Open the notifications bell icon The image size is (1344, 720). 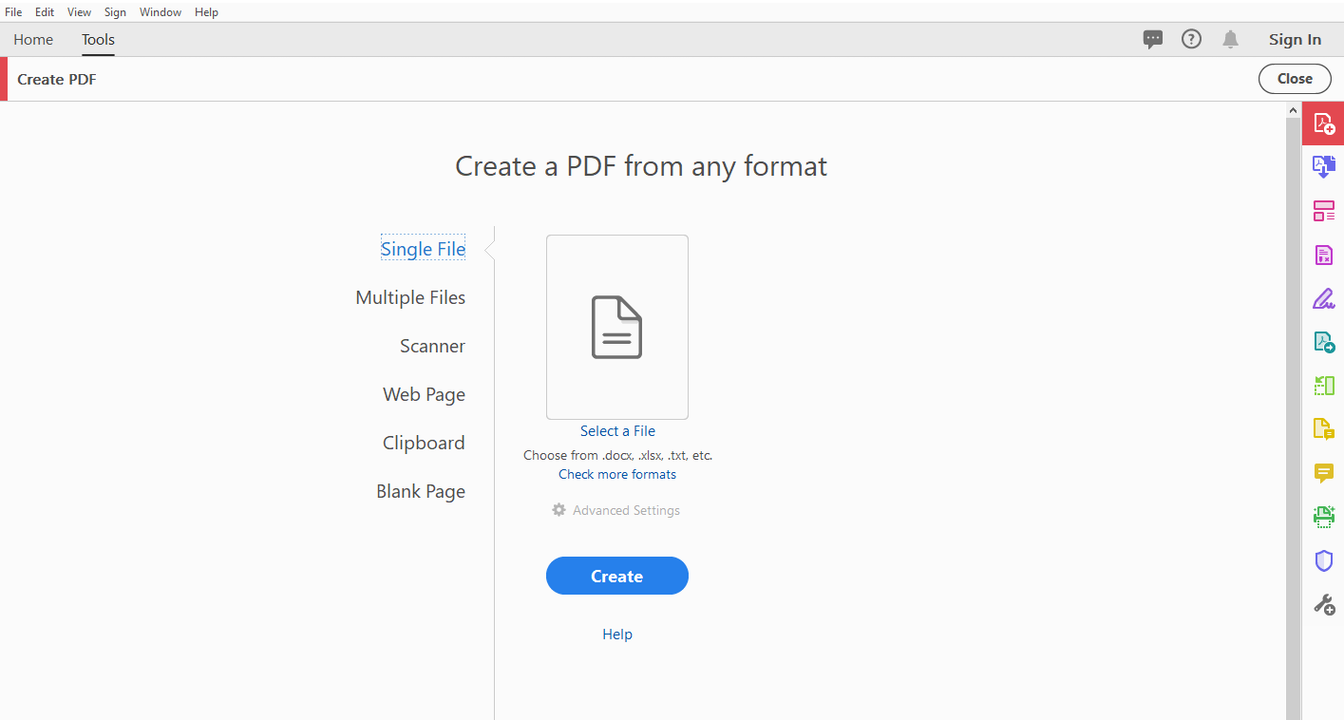(1230, 39)
